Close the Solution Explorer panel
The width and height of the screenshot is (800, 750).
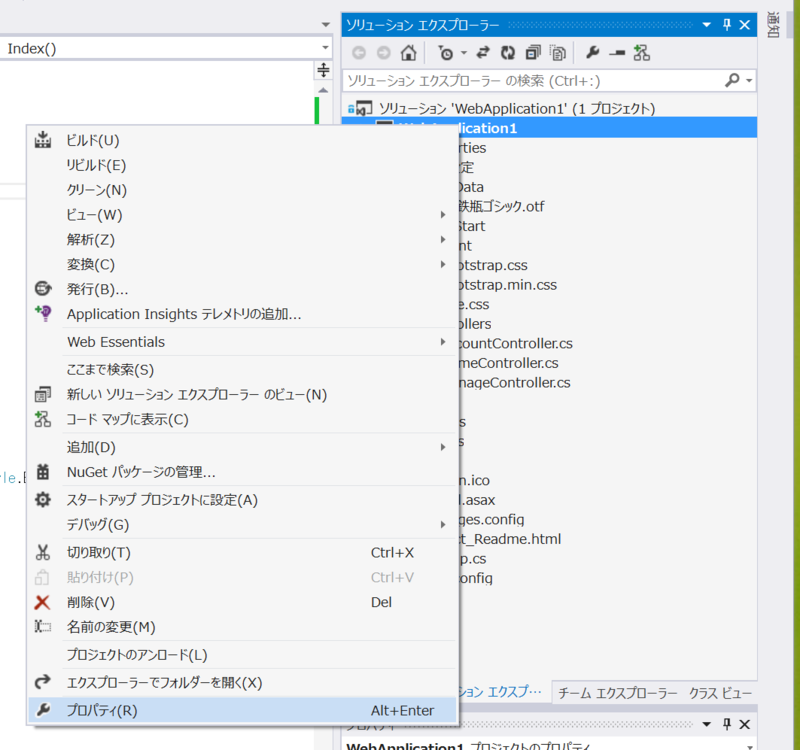pyautogui.click(x=745, y=24)
